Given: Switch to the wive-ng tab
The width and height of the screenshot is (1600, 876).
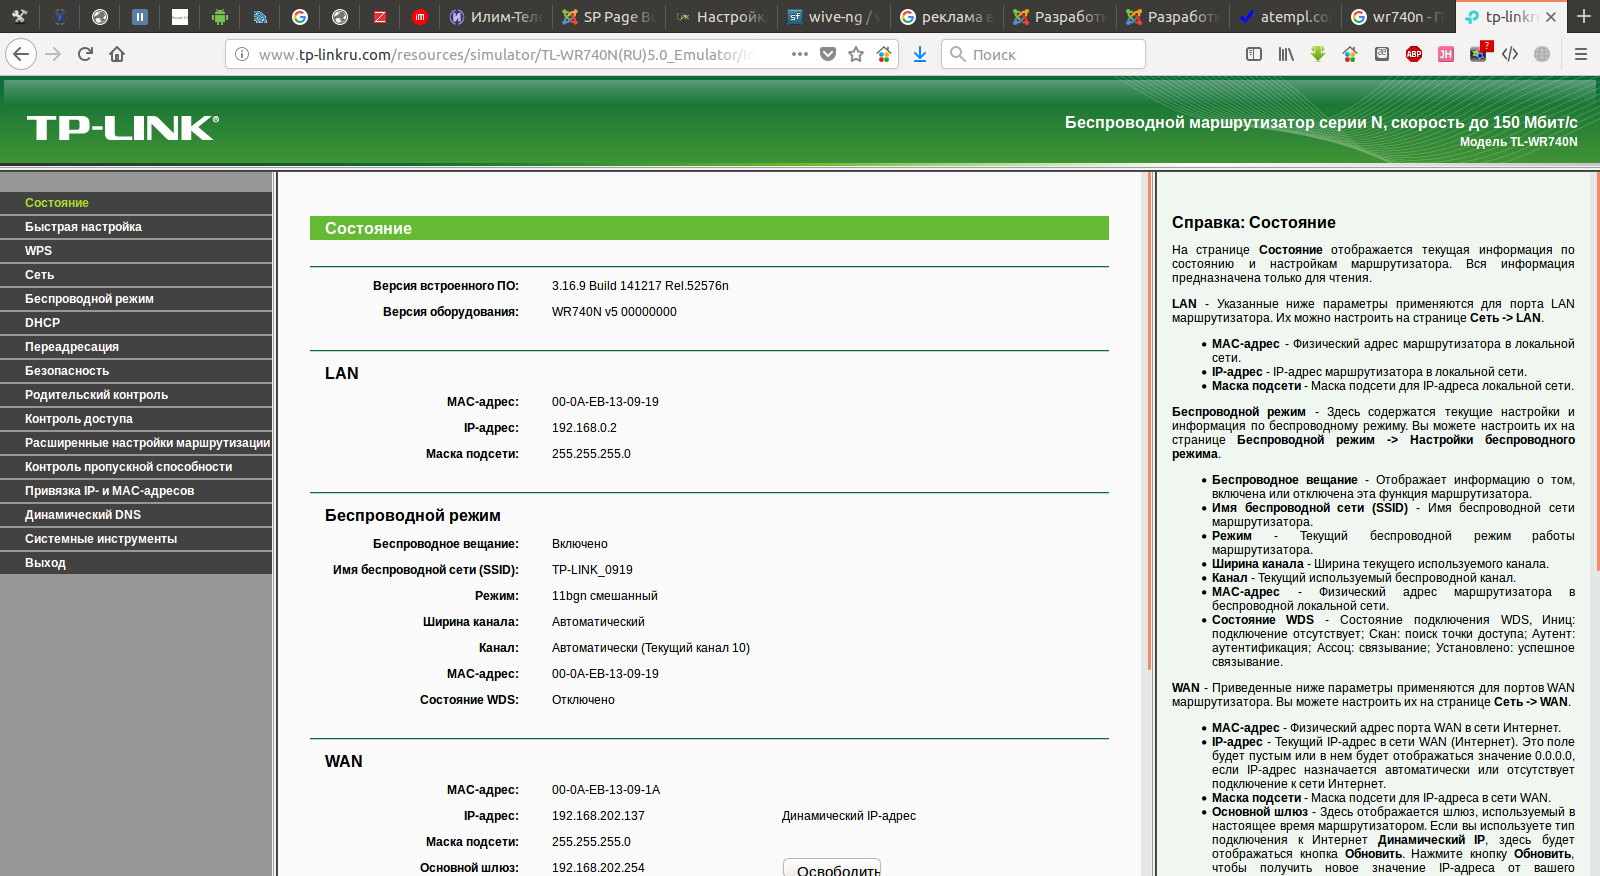Looking at the screenshot, I should tap(834, 16).
